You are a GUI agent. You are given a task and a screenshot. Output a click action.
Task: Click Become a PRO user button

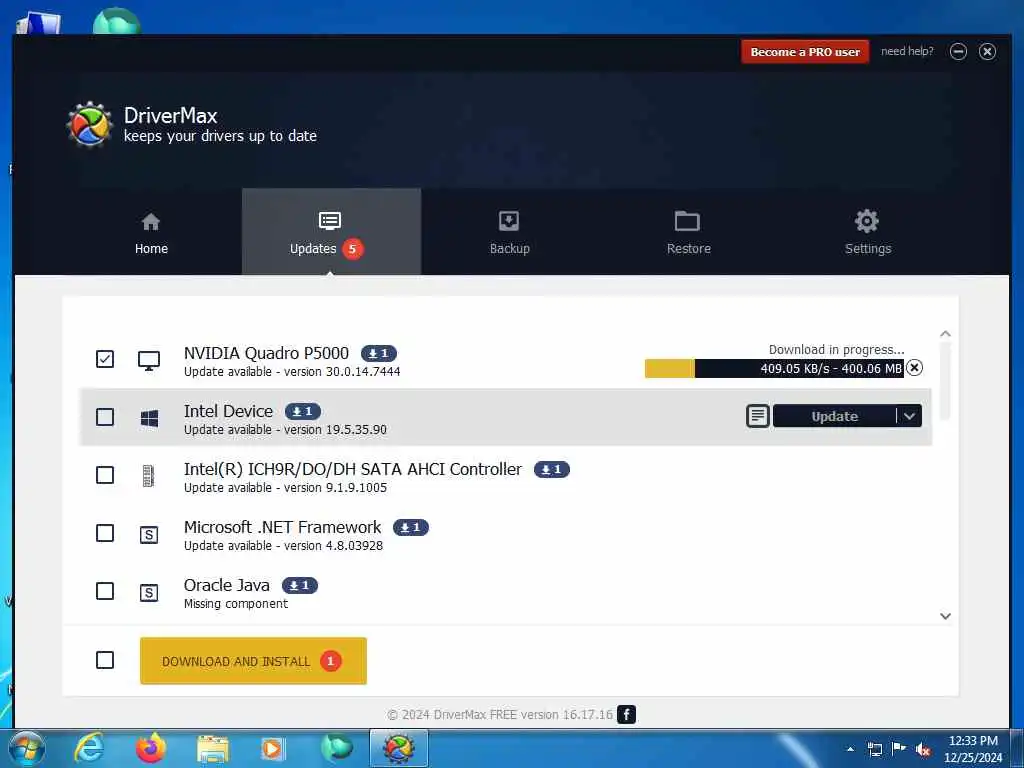(805, 52)
